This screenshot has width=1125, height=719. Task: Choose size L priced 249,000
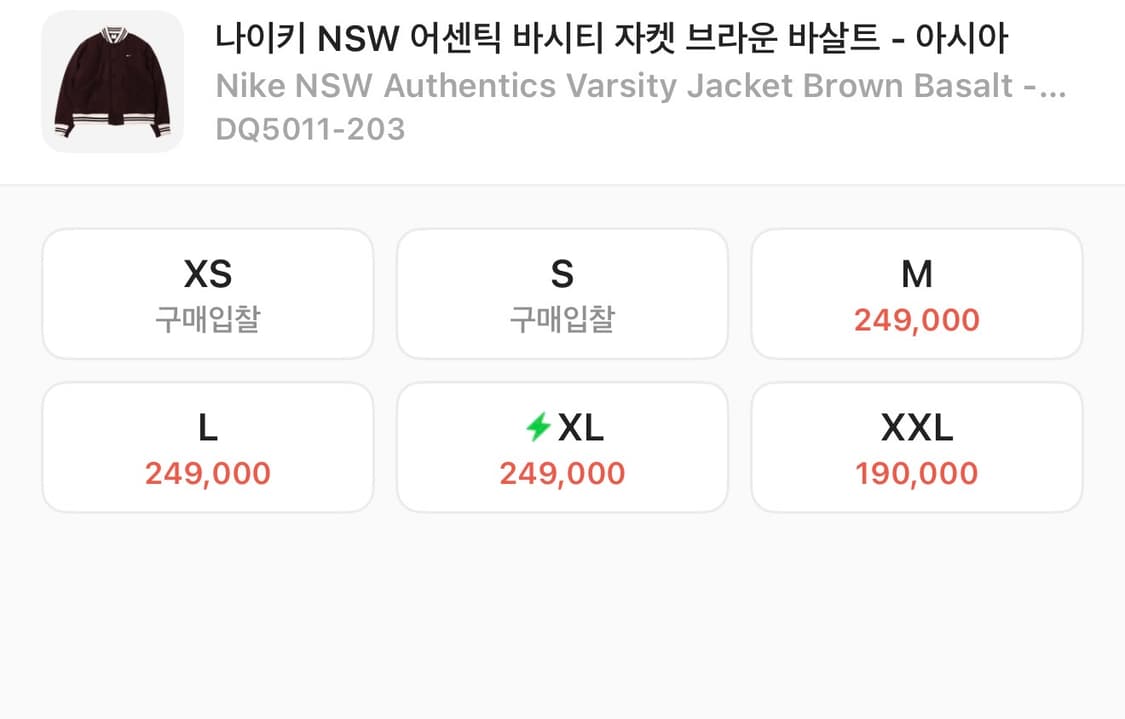tap(207, 446)
